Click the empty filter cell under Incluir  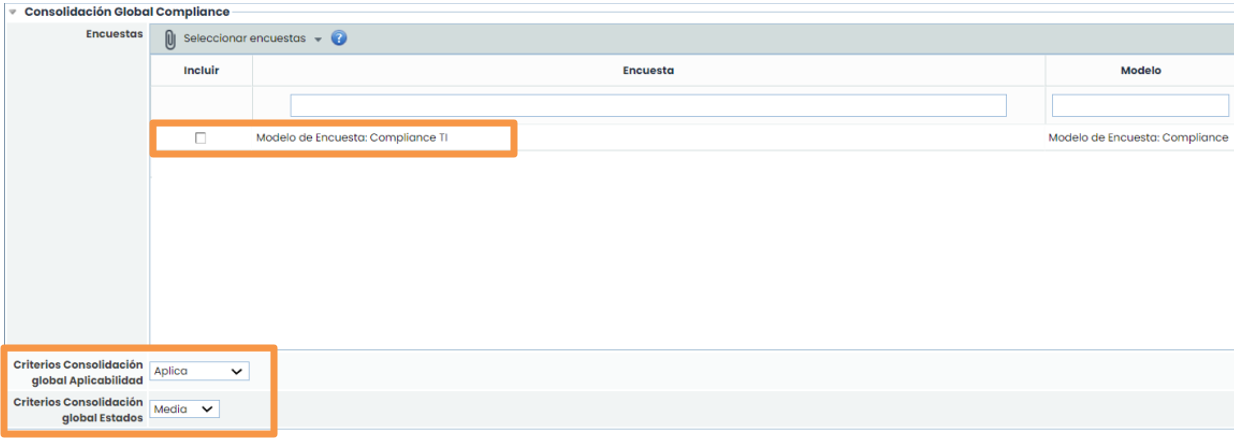201,106
